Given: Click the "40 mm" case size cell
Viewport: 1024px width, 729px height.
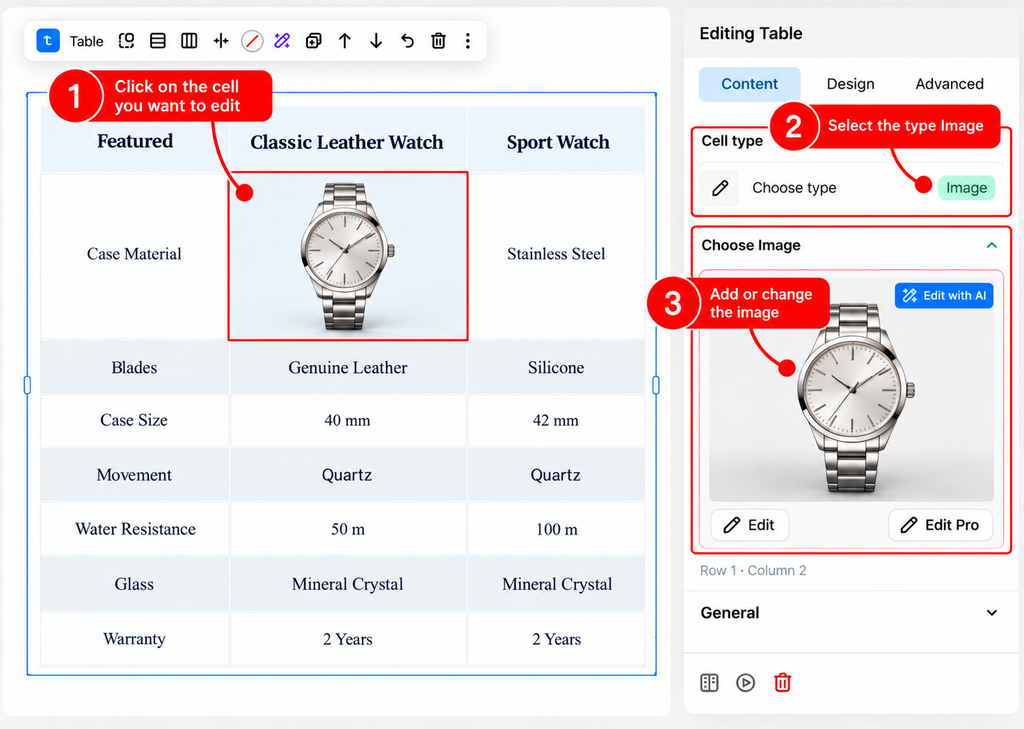Looking at the screenshot, I should (347, 421).
